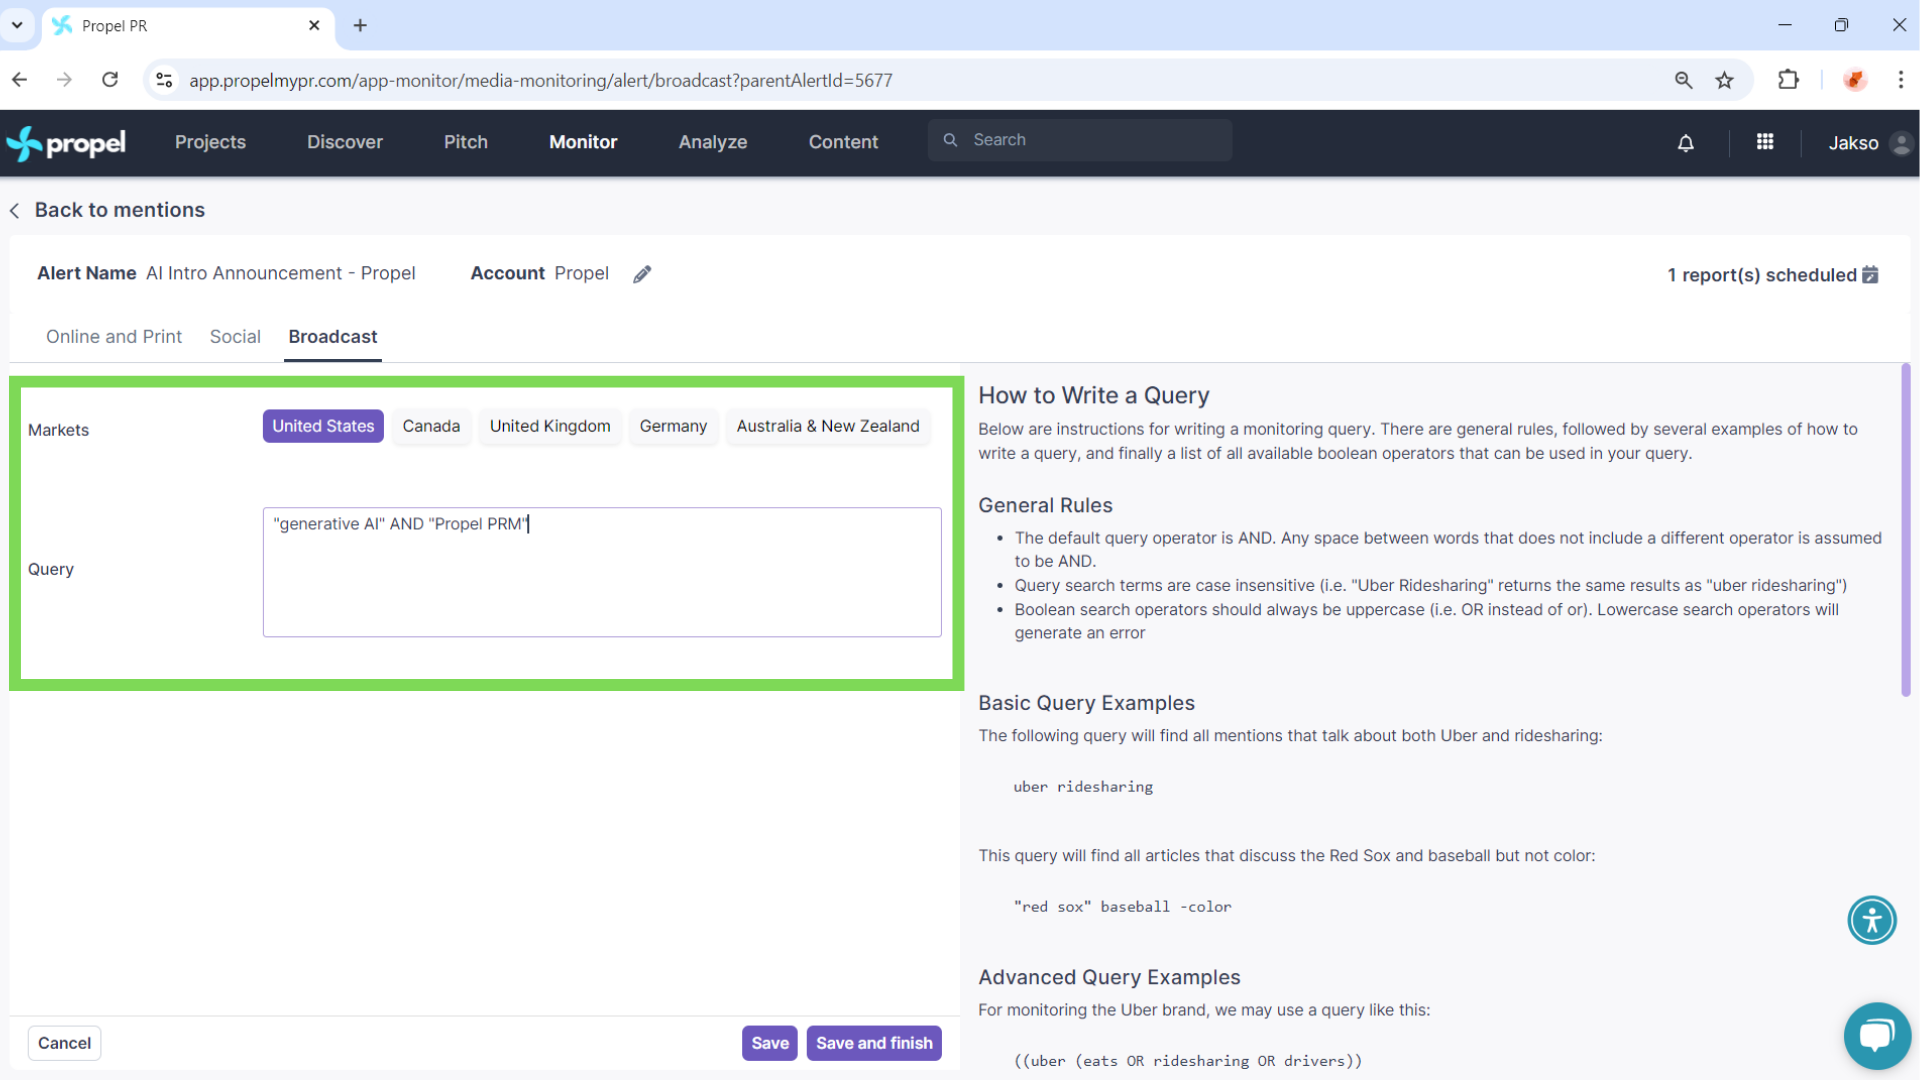The image size is (1920, 1080).
Task: Open Chrome three-dot menu
Action: [x=1901, y=80]
